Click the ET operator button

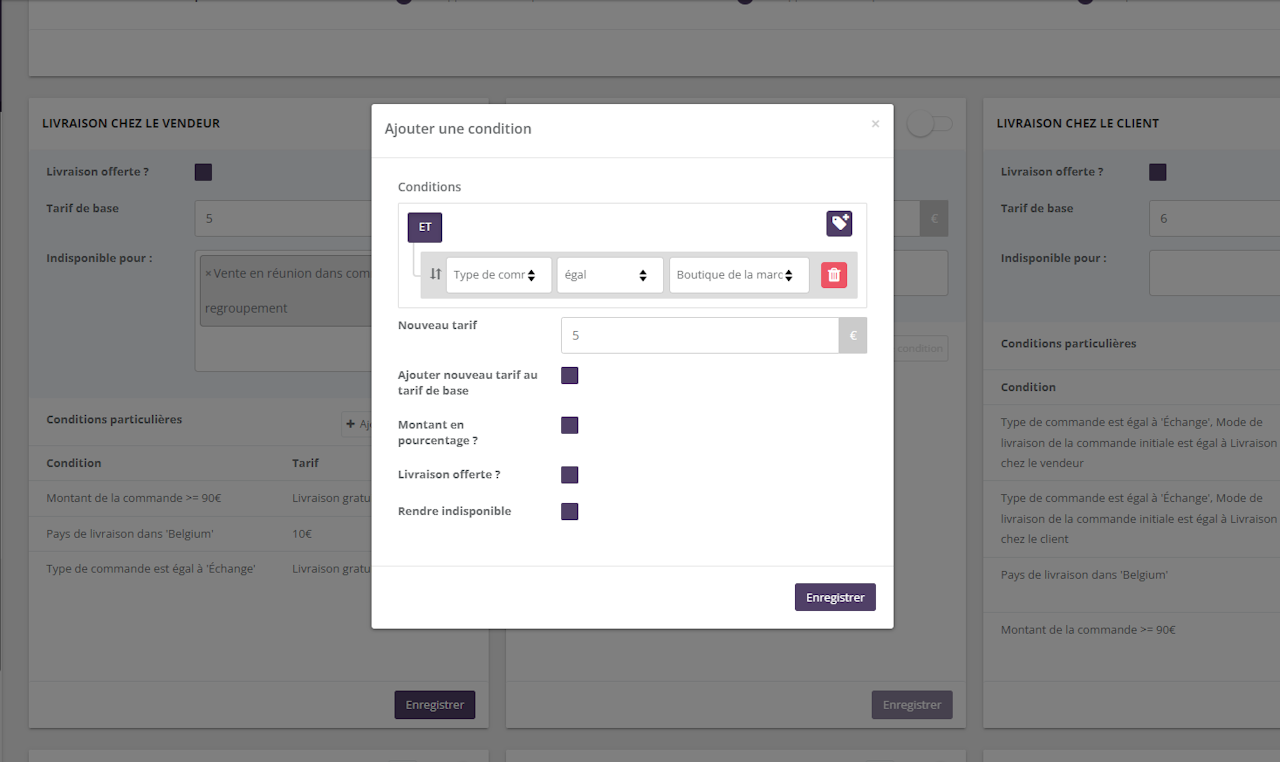coord(425,227)
